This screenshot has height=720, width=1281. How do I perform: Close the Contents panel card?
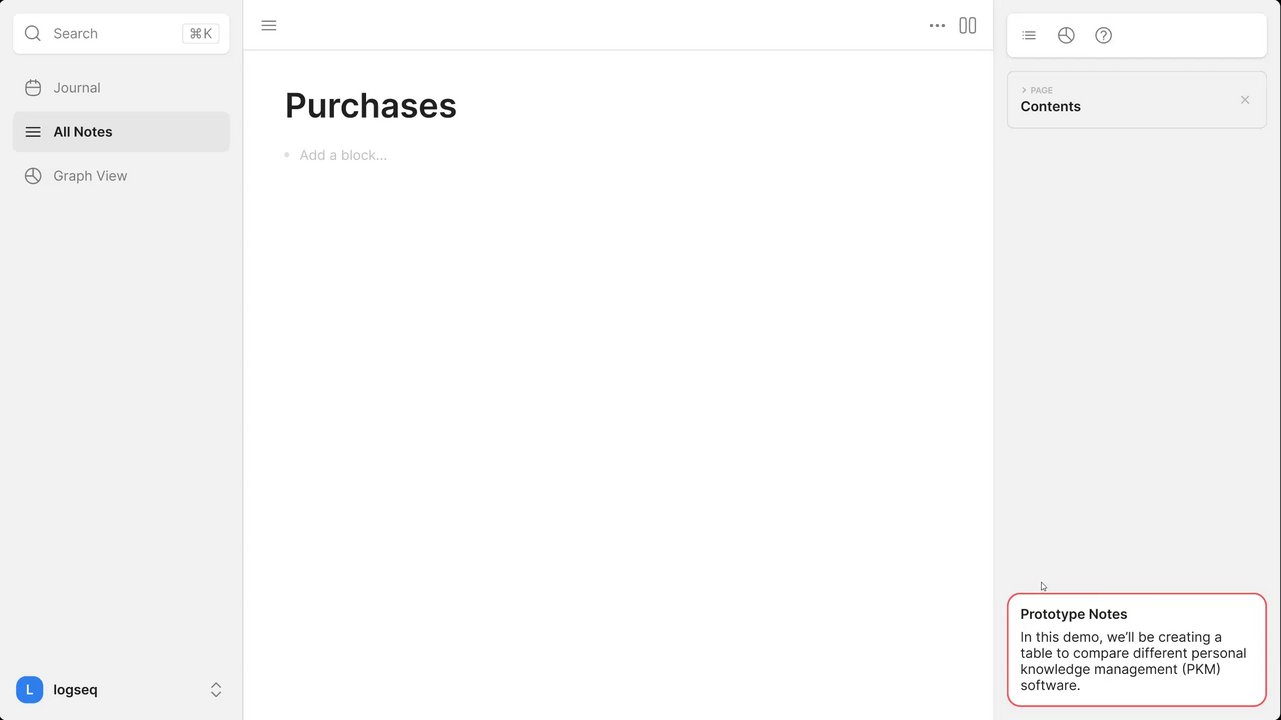[1245, 100]
